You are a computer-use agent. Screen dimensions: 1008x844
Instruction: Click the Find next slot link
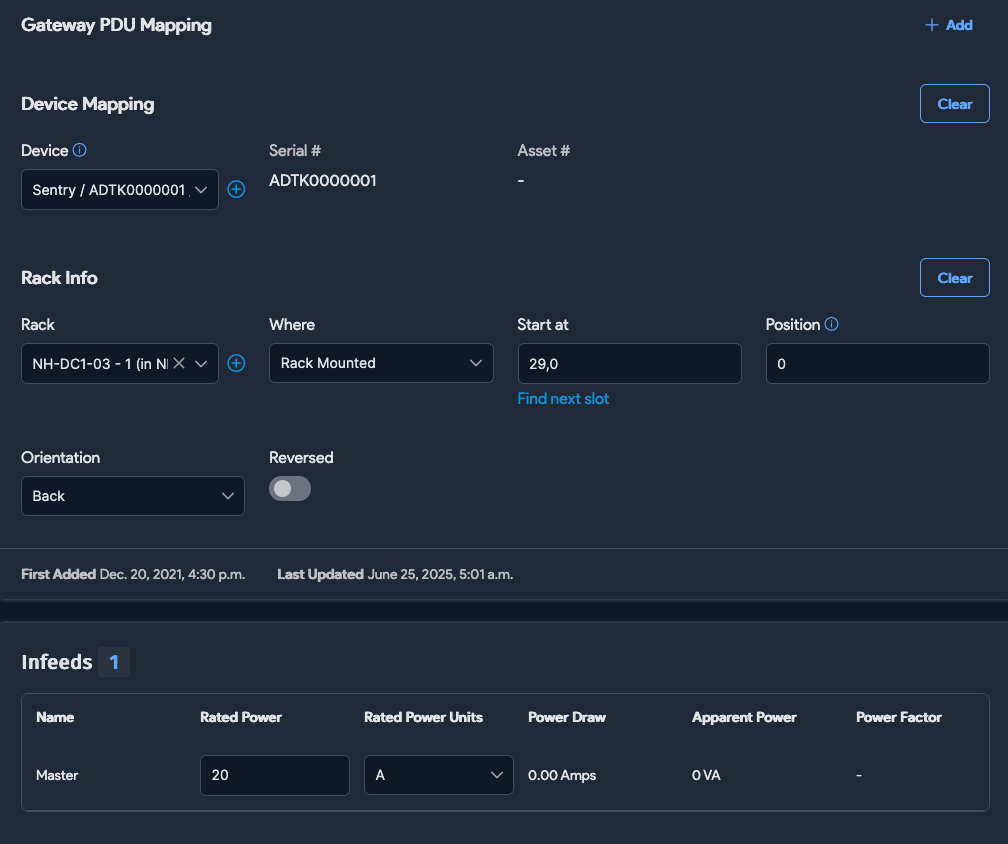(x=562, y=398)
